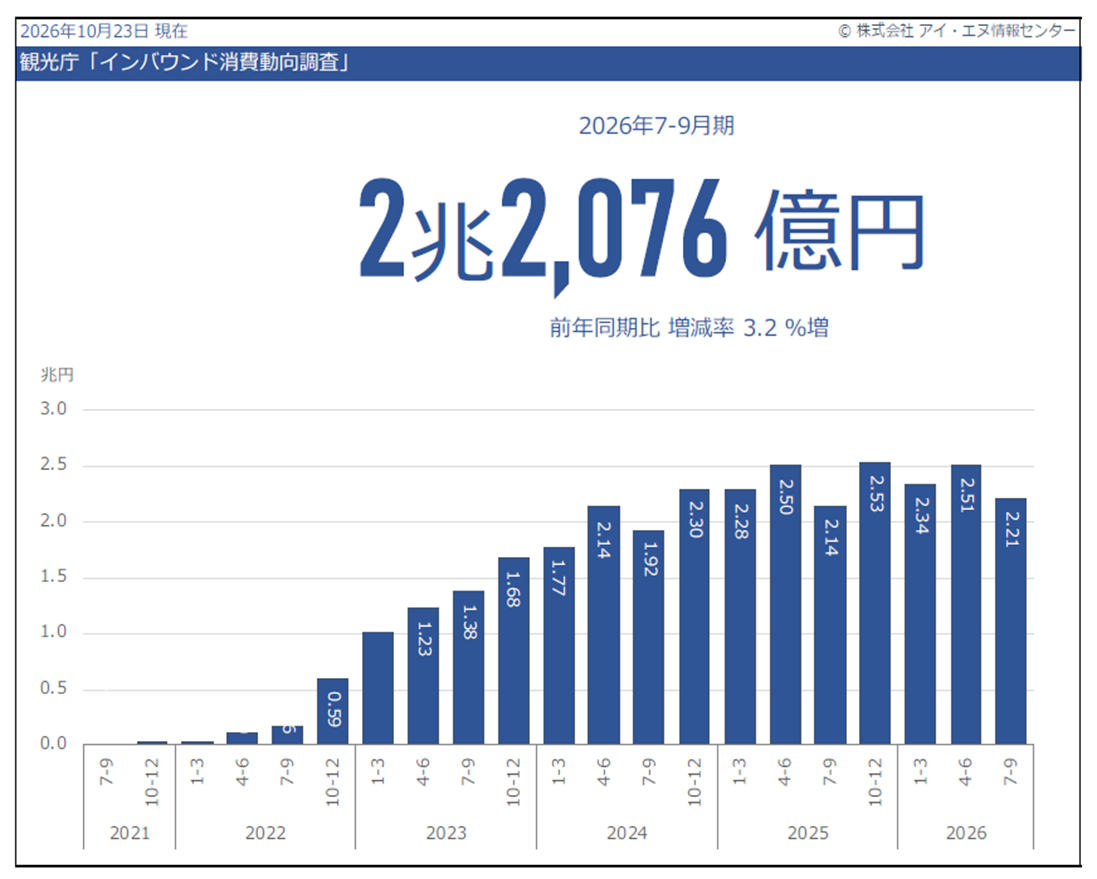Select the bar labeled 1.23
Screen dimensions: 1097x879
[423, 675]
